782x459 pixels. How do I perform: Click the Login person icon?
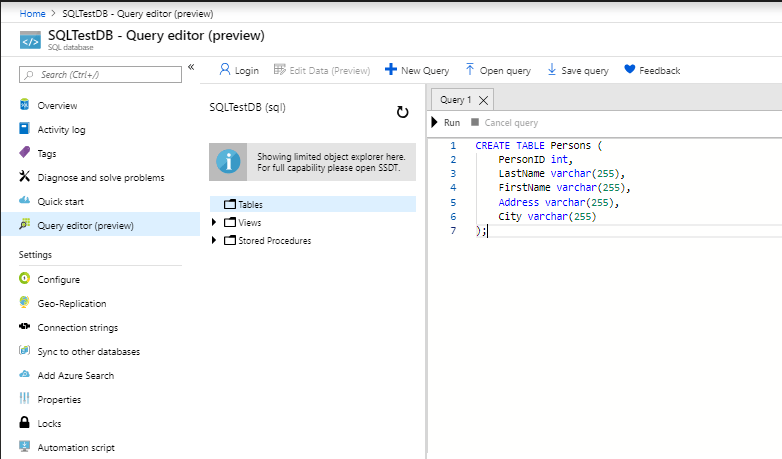tap(225, 69)
